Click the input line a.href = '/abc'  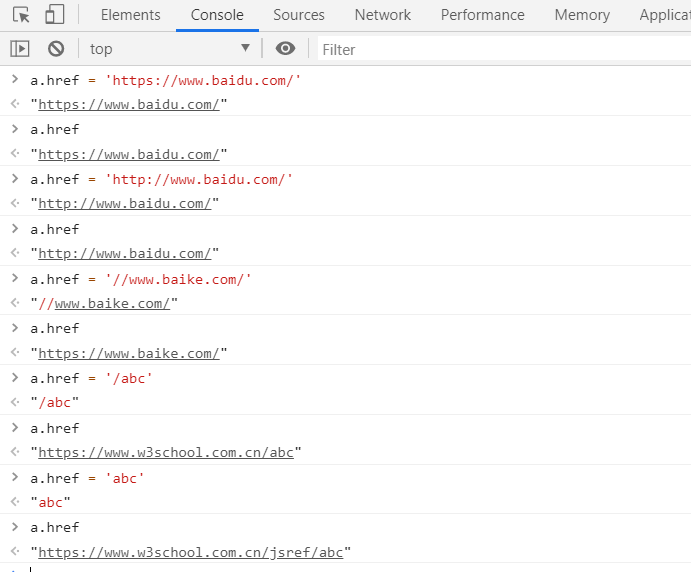[92, 378]
